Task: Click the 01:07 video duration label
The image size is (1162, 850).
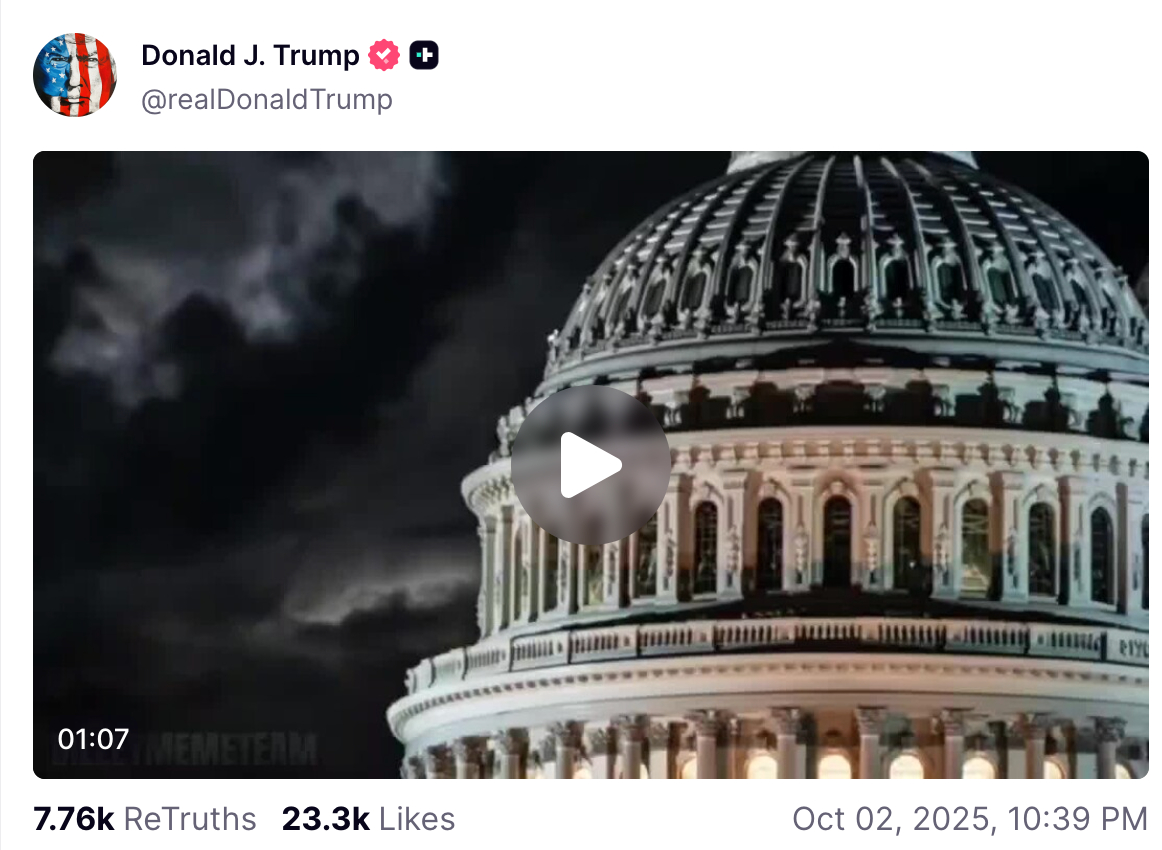Action: [93, 739]
